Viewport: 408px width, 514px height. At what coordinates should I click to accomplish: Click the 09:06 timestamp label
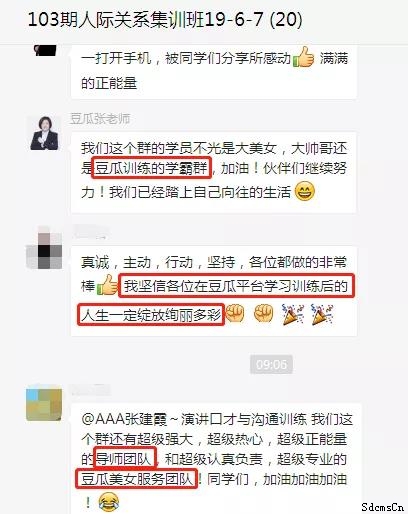pos(271,364)
